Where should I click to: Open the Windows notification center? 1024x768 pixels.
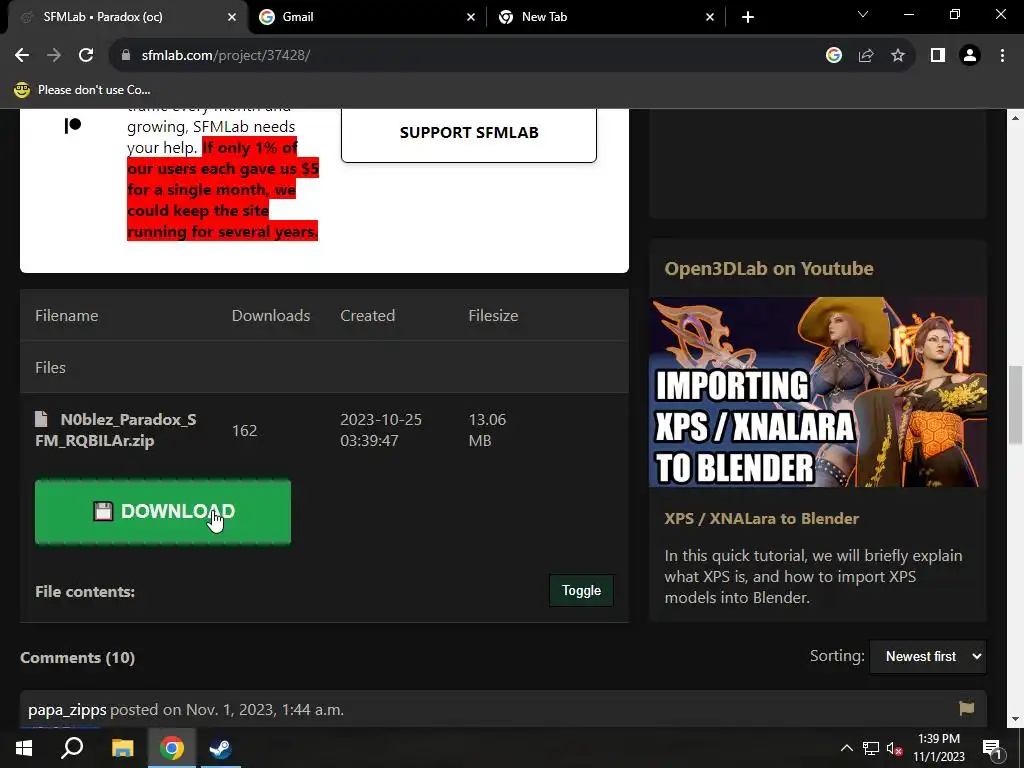point(992,748)
